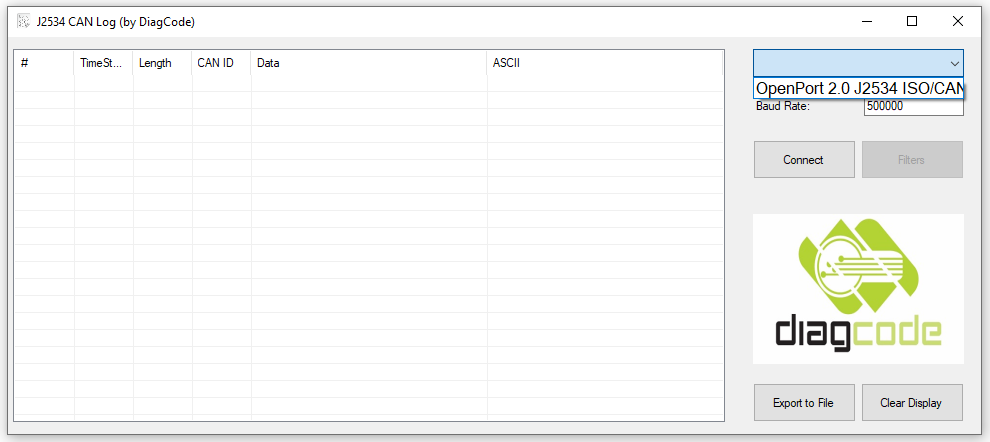The height and width of the screenshot is (442, 990).
Task: Sort by the CAN ID column header
Action: point(220,63)
